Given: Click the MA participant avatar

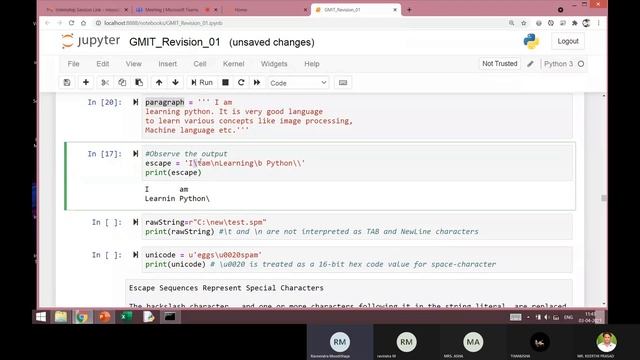Looking at the screenshot, I should coord(473,342).
